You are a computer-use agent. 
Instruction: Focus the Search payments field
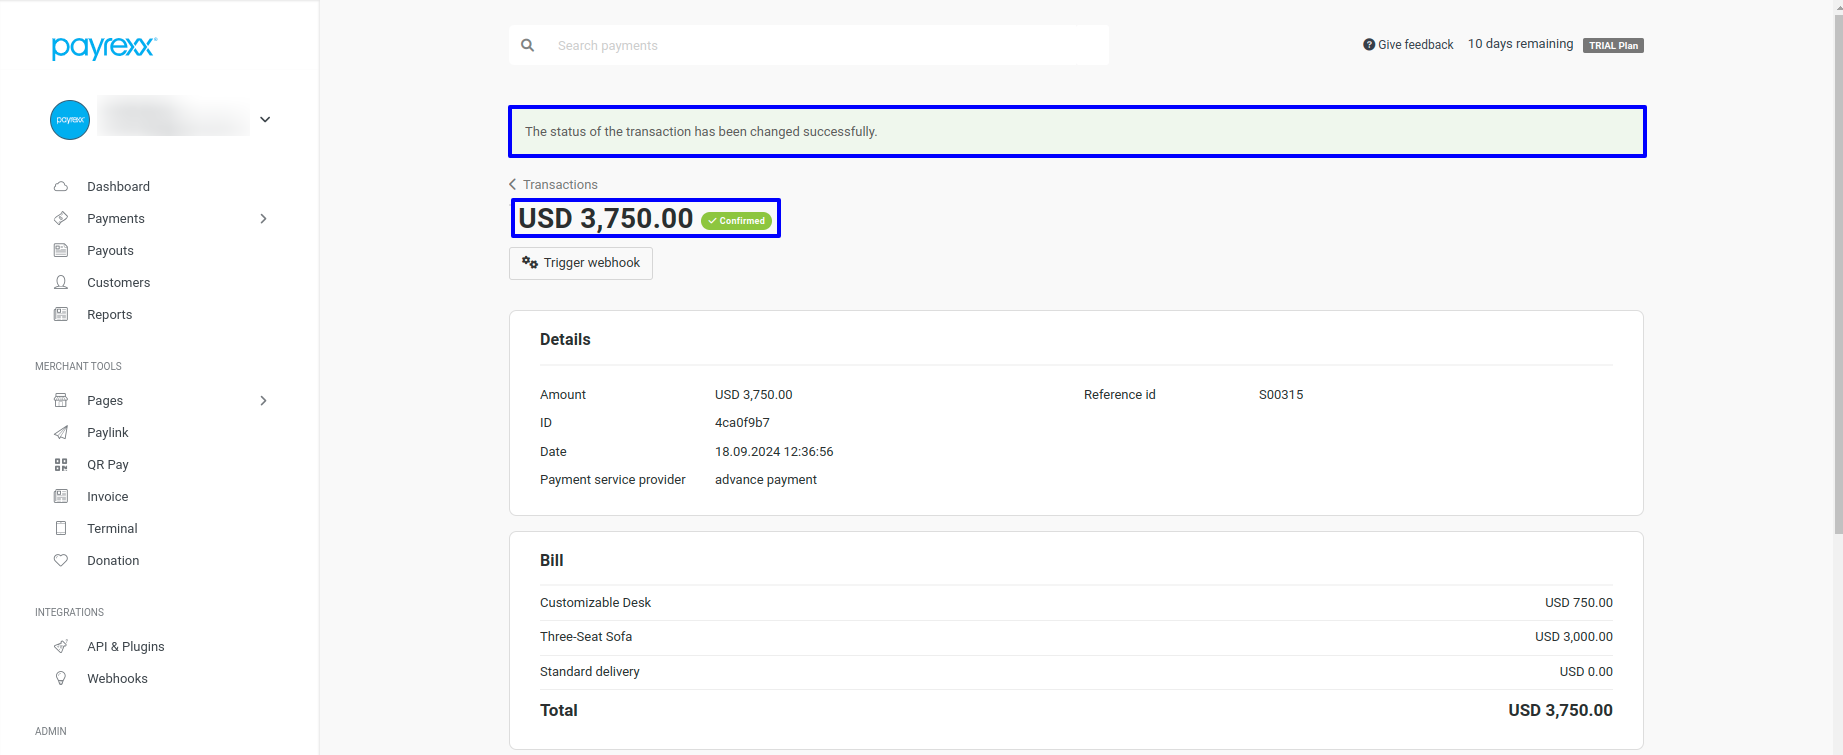(825, 45)
